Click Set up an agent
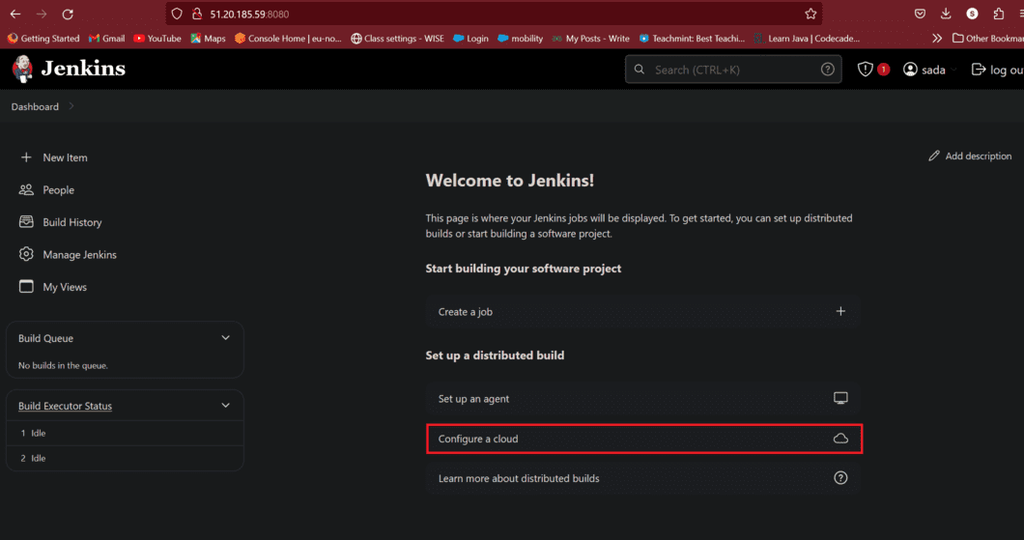Viewport: 1024px width, 540px height. click(x=643, y=399)
